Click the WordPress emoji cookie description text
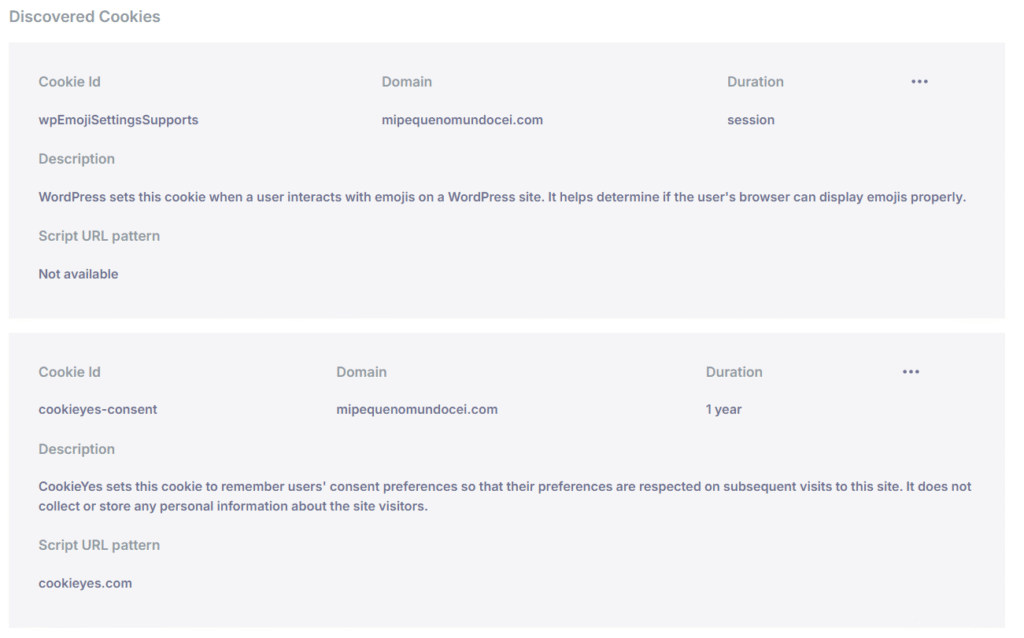Viewport: 1024px width, 638px height. coord(502,197)
